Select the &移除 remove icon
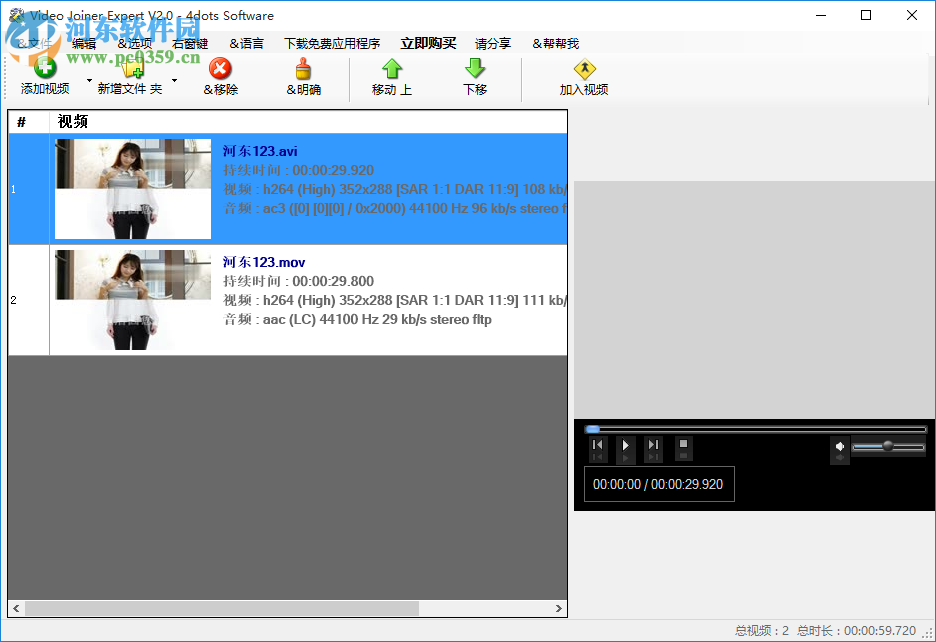Viewport: 936px width, 642px height. click(220, 70)
